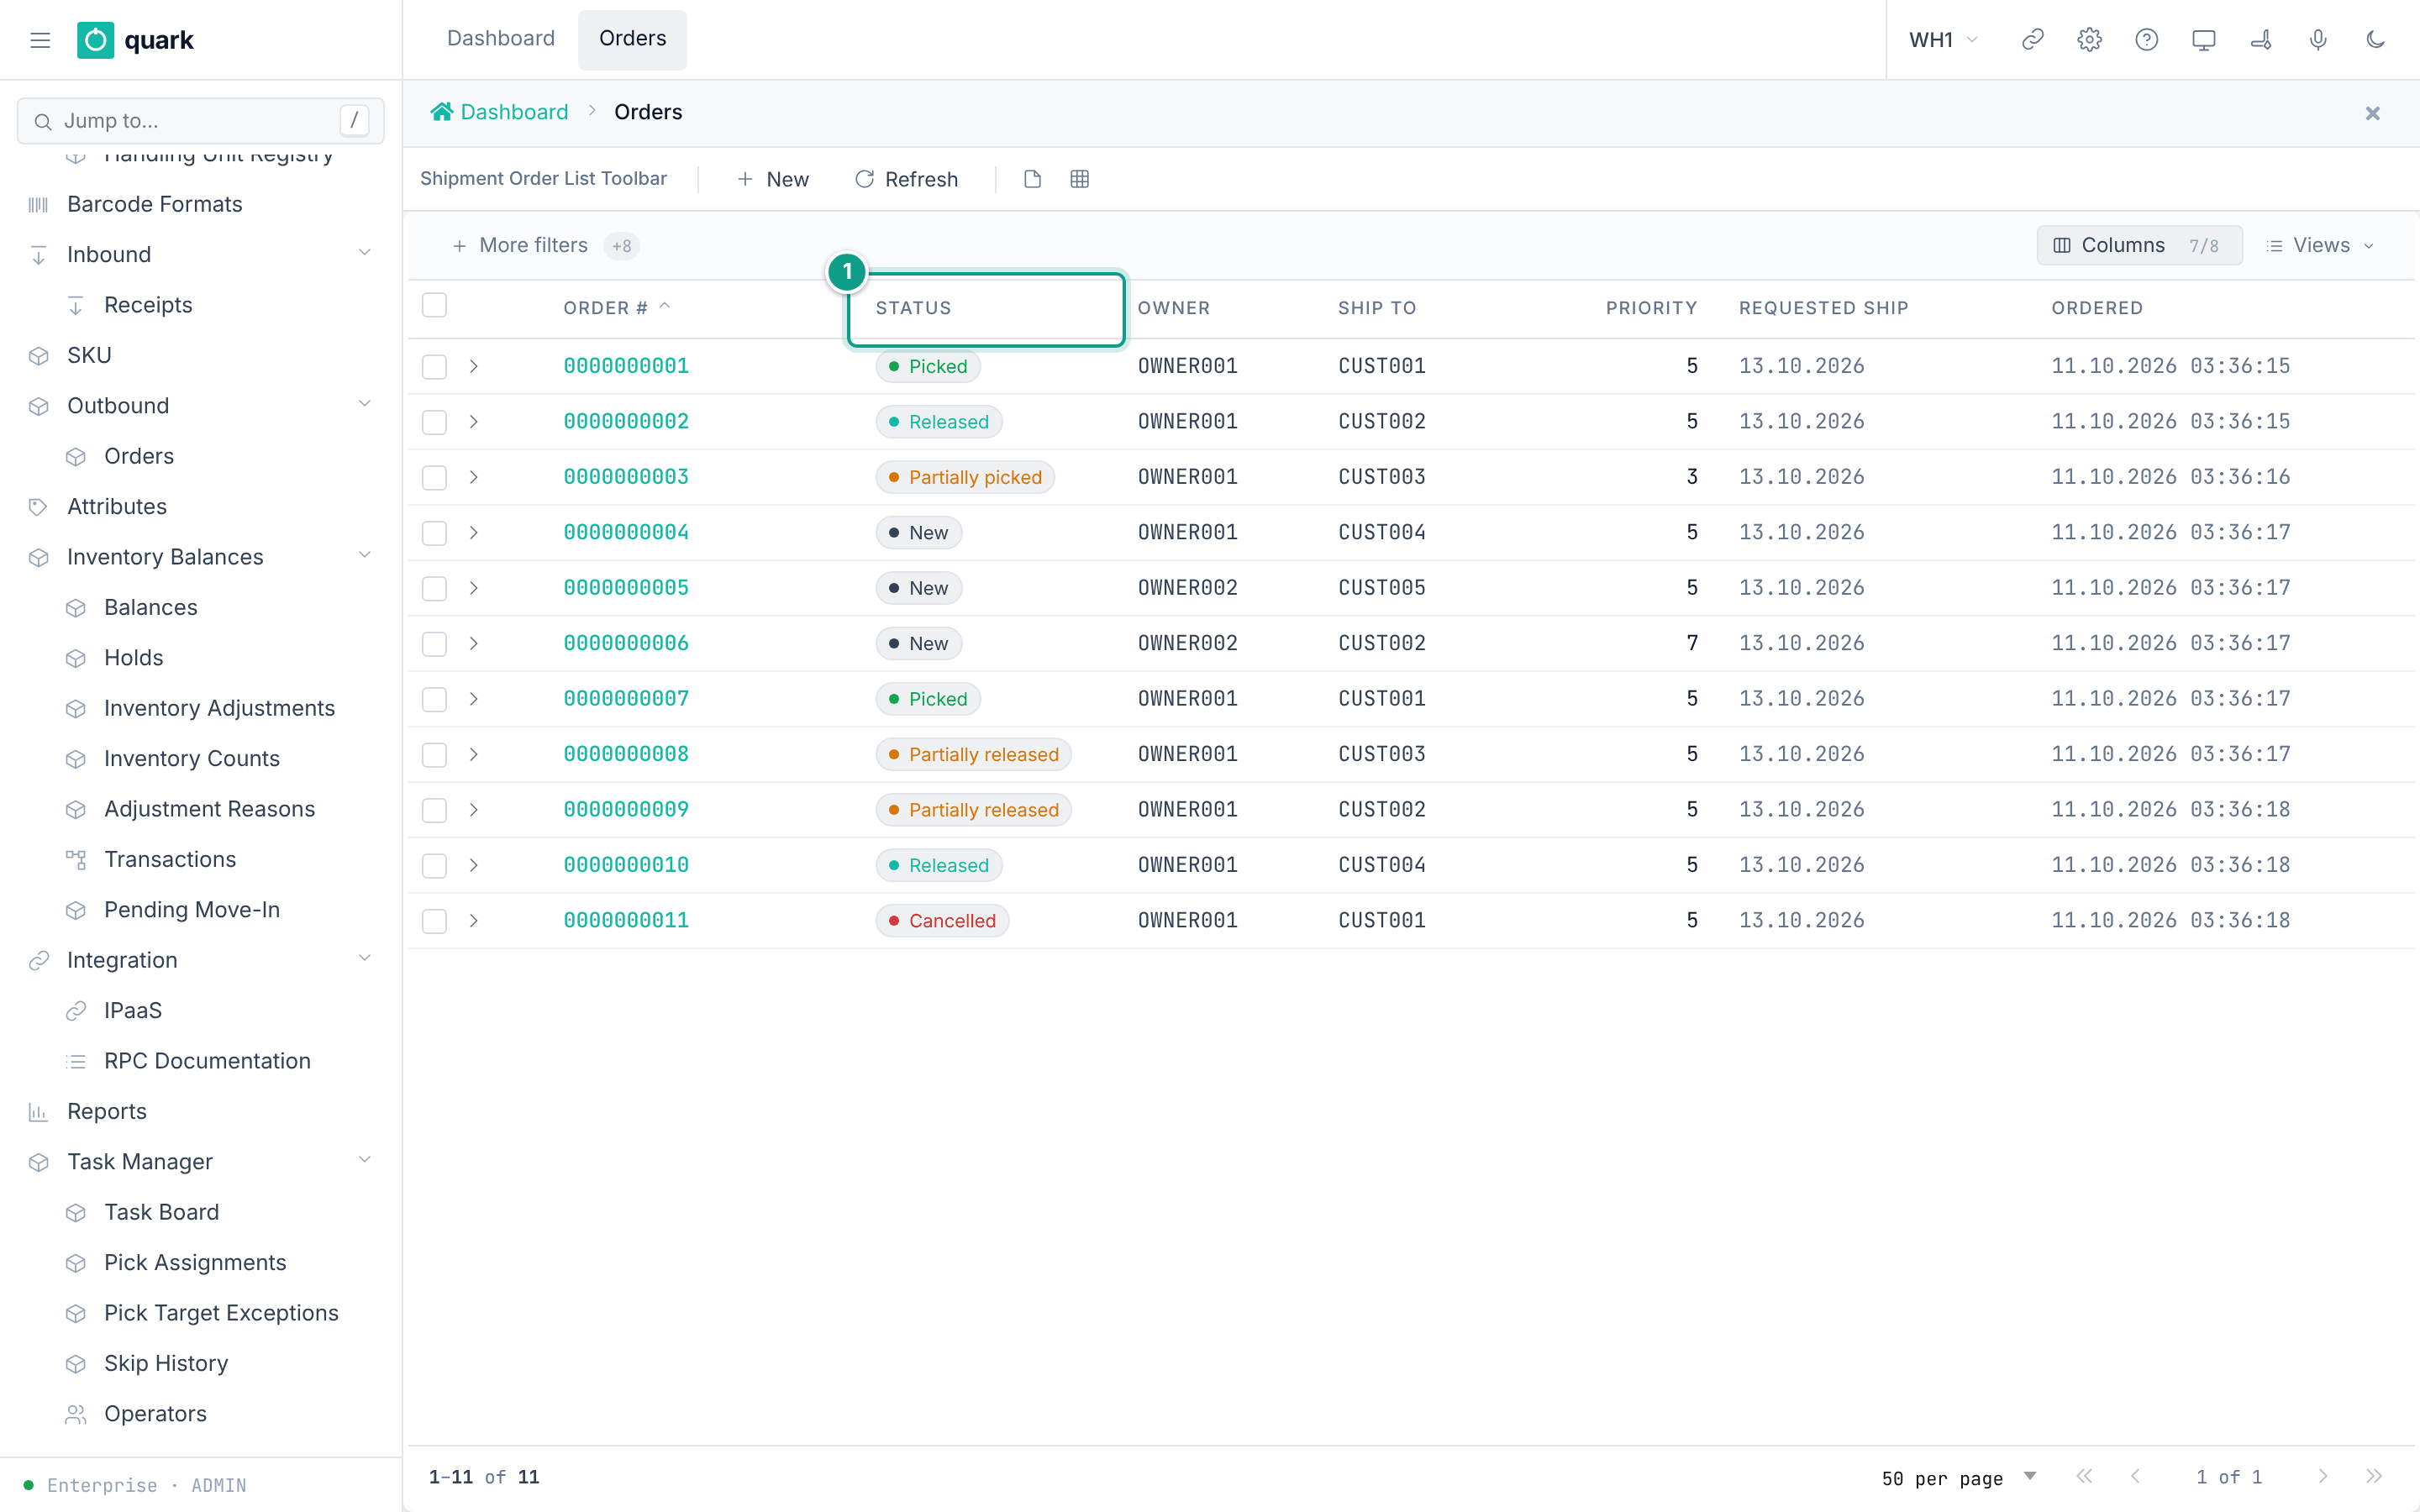The image size is (2420, 1512).
Task: Click the next page arrow icon
Action: click(2323, 1476)
